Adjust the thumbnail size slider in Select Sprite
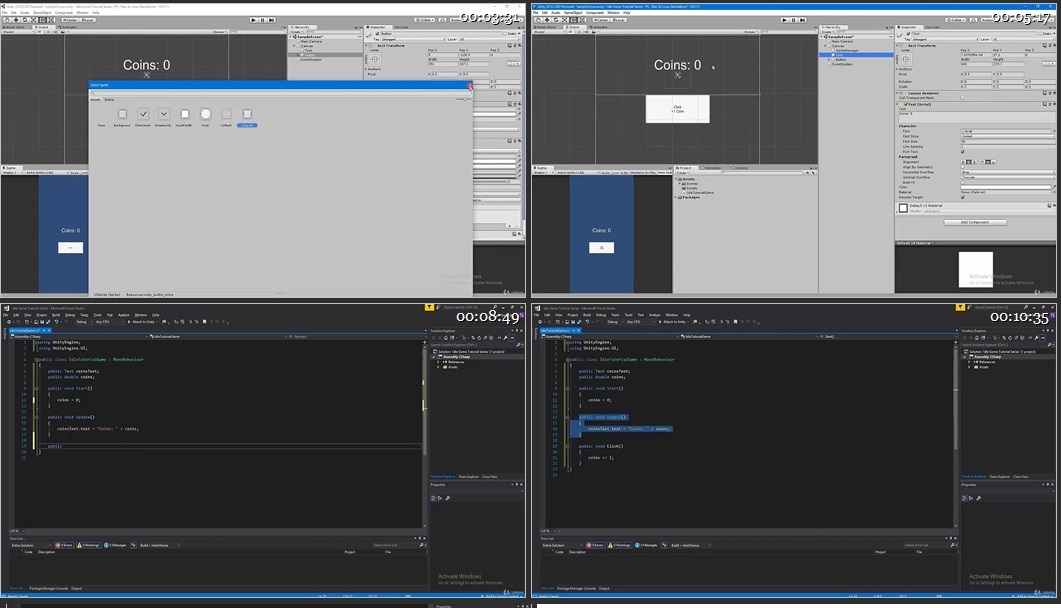Screen dimensions: 1061x608 click(466, 99)
